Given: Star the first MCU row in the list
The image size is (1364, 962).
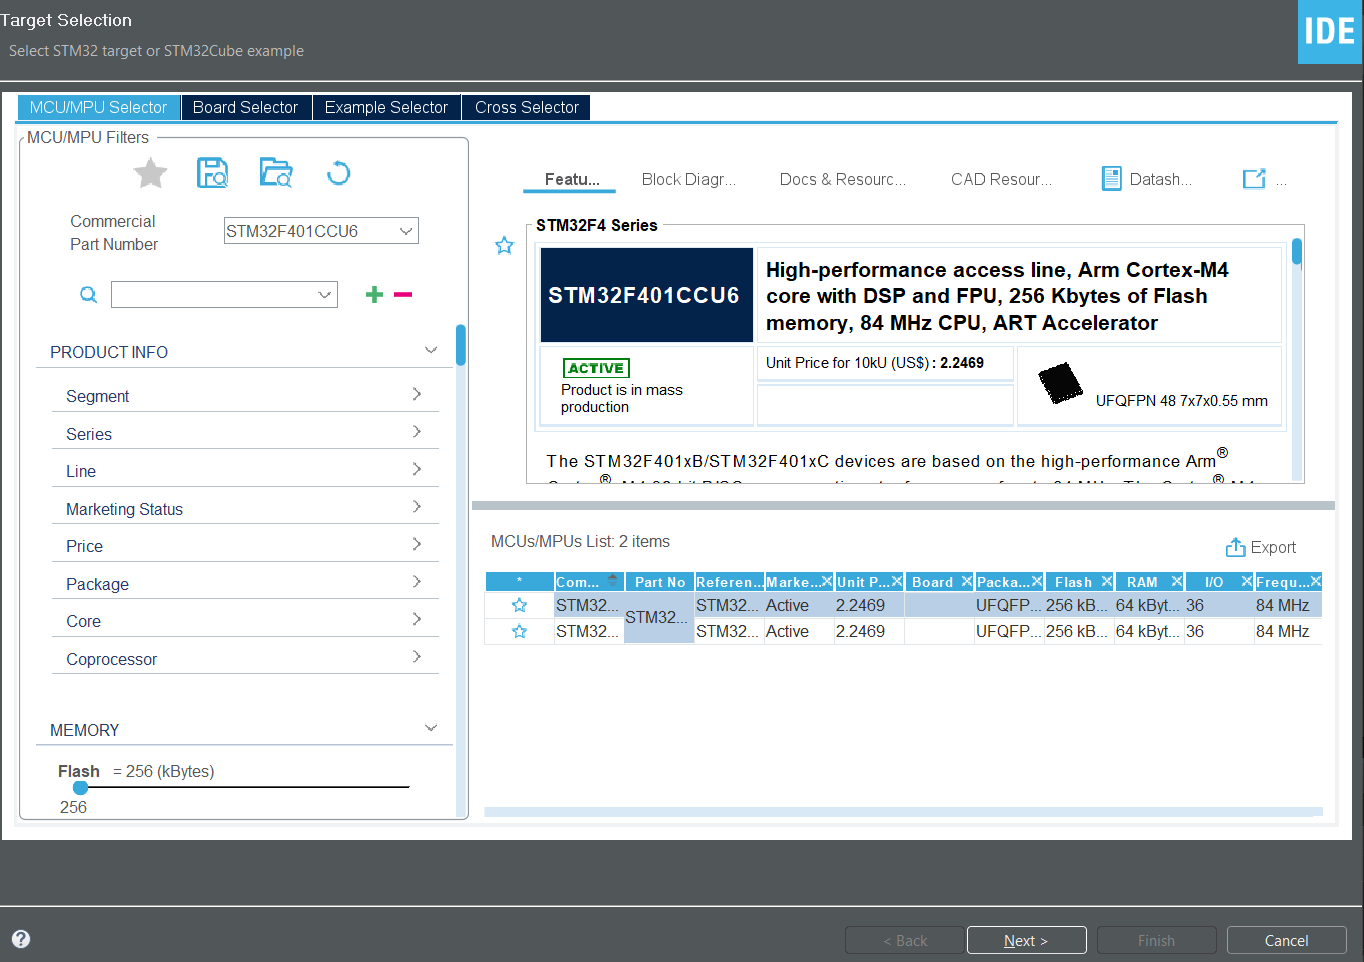Looking at the screenshot, I should [x=519, y=605].
